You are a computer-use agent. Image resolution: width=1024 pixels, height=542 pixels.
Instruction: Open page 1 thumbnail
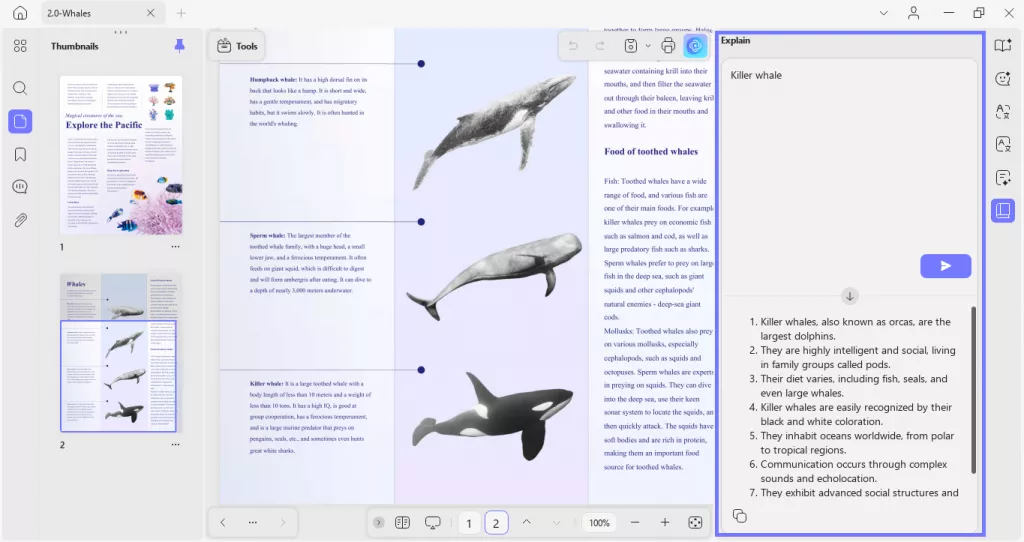(121, 155)
